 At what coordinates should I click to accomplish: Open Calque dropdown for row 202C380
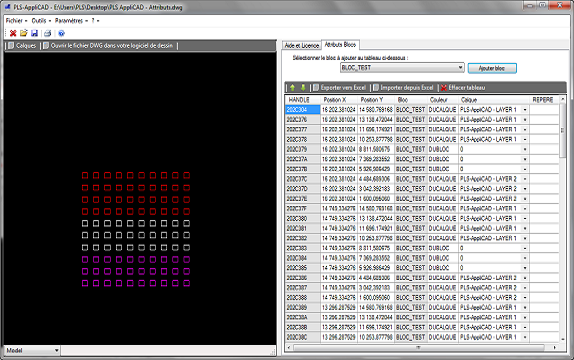tap(525, 218)
